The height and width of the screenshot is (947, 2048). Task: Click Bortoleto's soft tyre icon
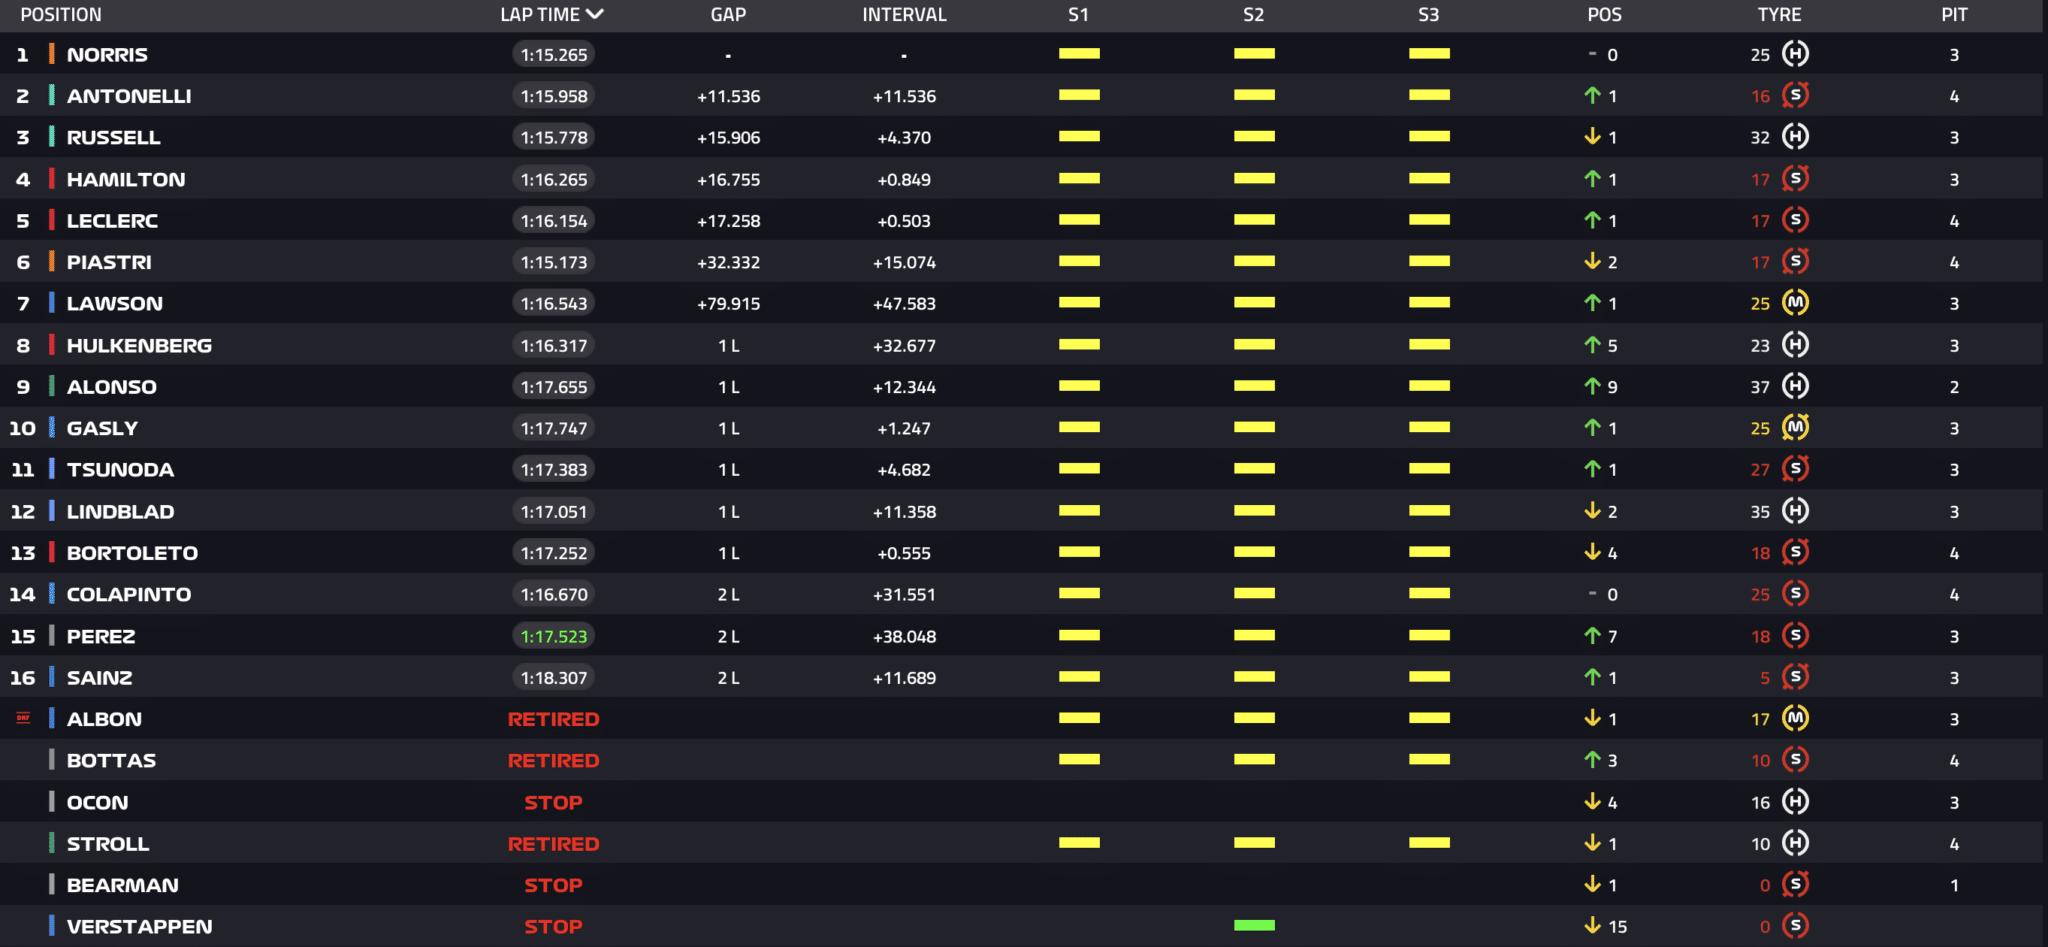pos(1795,552)
